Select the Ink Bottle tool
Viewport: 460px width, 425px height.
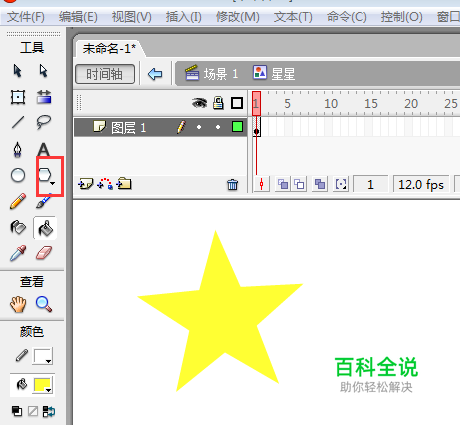(18, 228)
